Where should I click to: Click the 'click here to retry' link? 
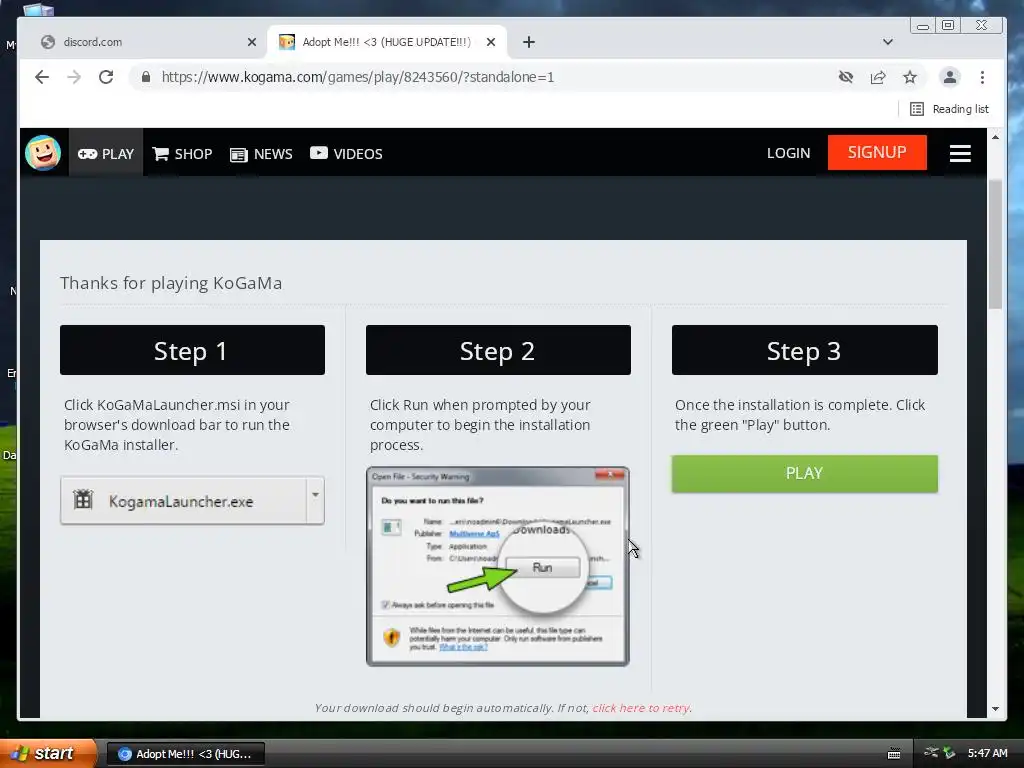coord(641,708)
